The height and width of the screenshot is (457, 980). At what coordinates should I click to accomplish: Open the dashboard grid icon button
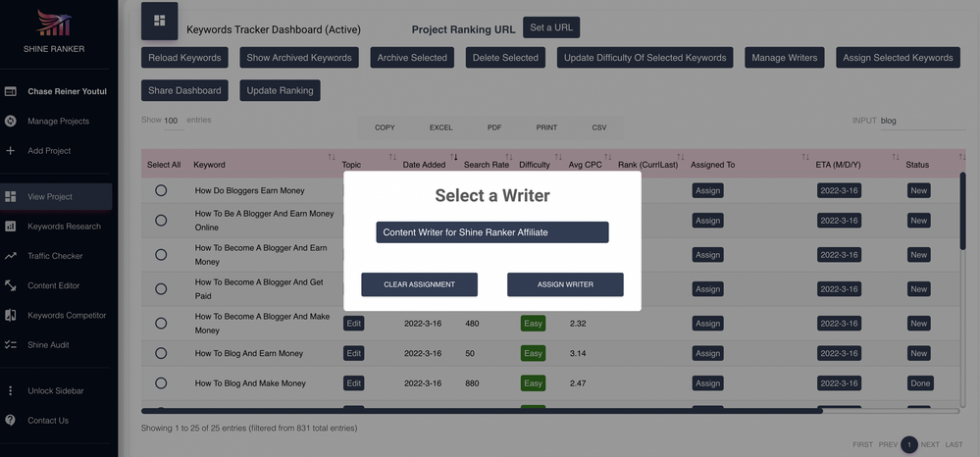click(x=160, y=21)
